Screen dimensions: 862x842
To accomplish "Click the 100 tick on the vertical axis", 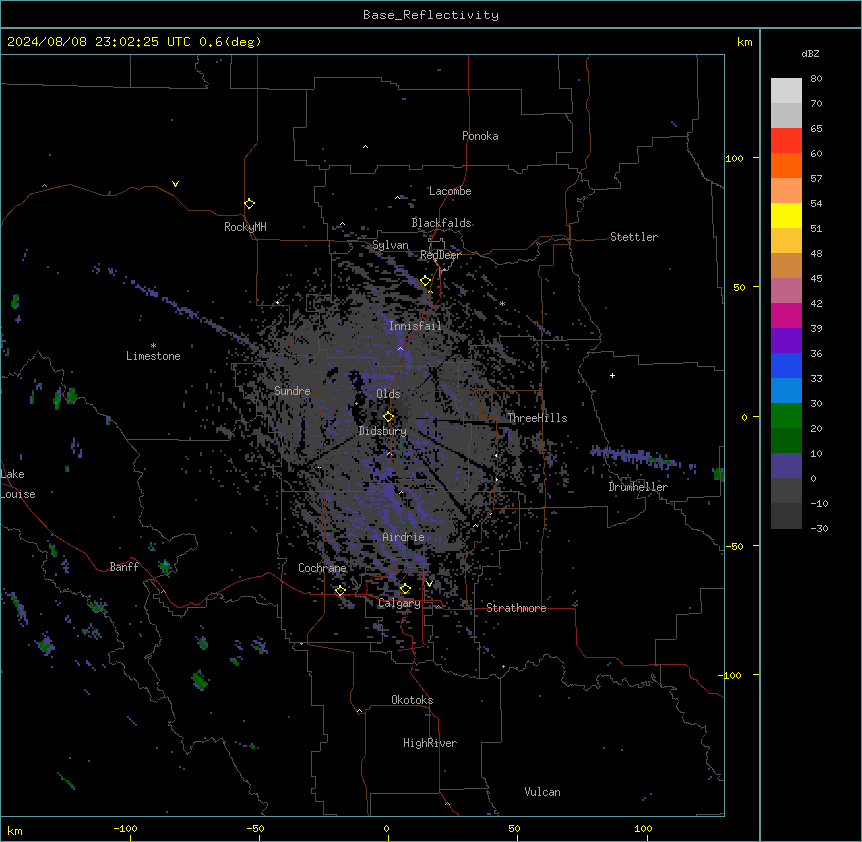I will [734, 158].
